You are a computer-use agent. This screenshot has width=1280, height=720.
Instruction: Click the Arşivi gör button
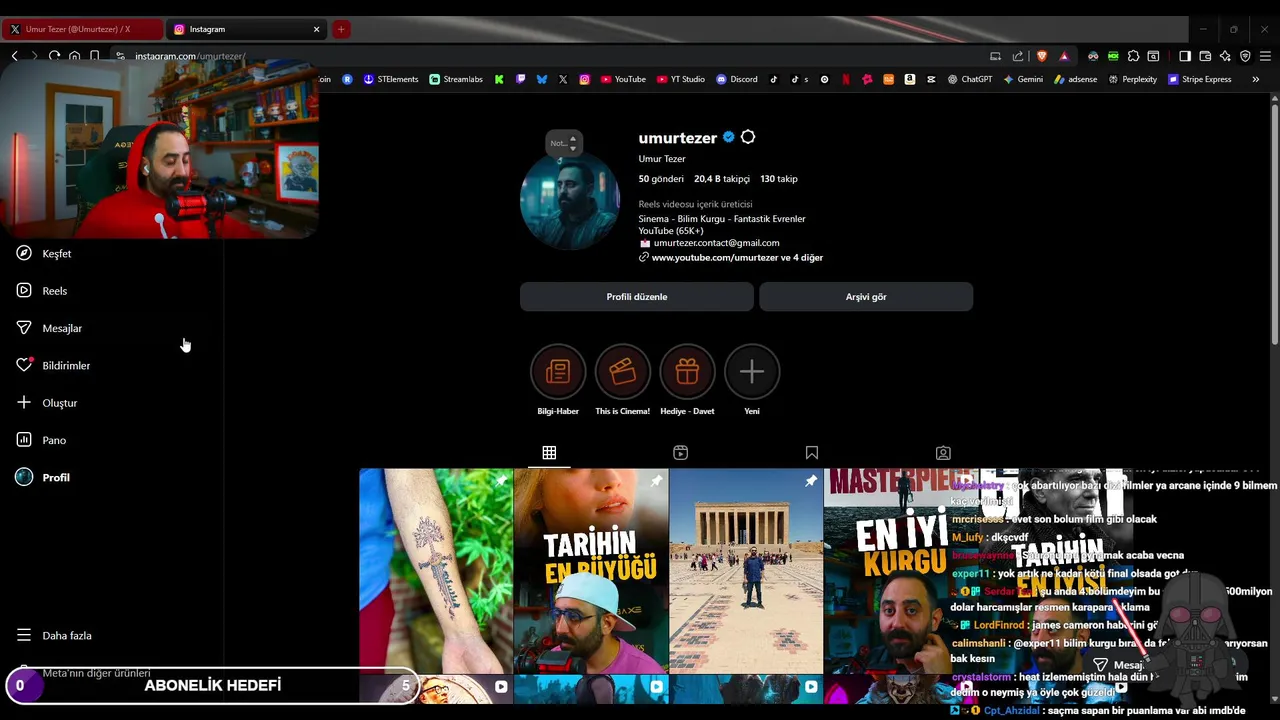click(x=866, y=297)
